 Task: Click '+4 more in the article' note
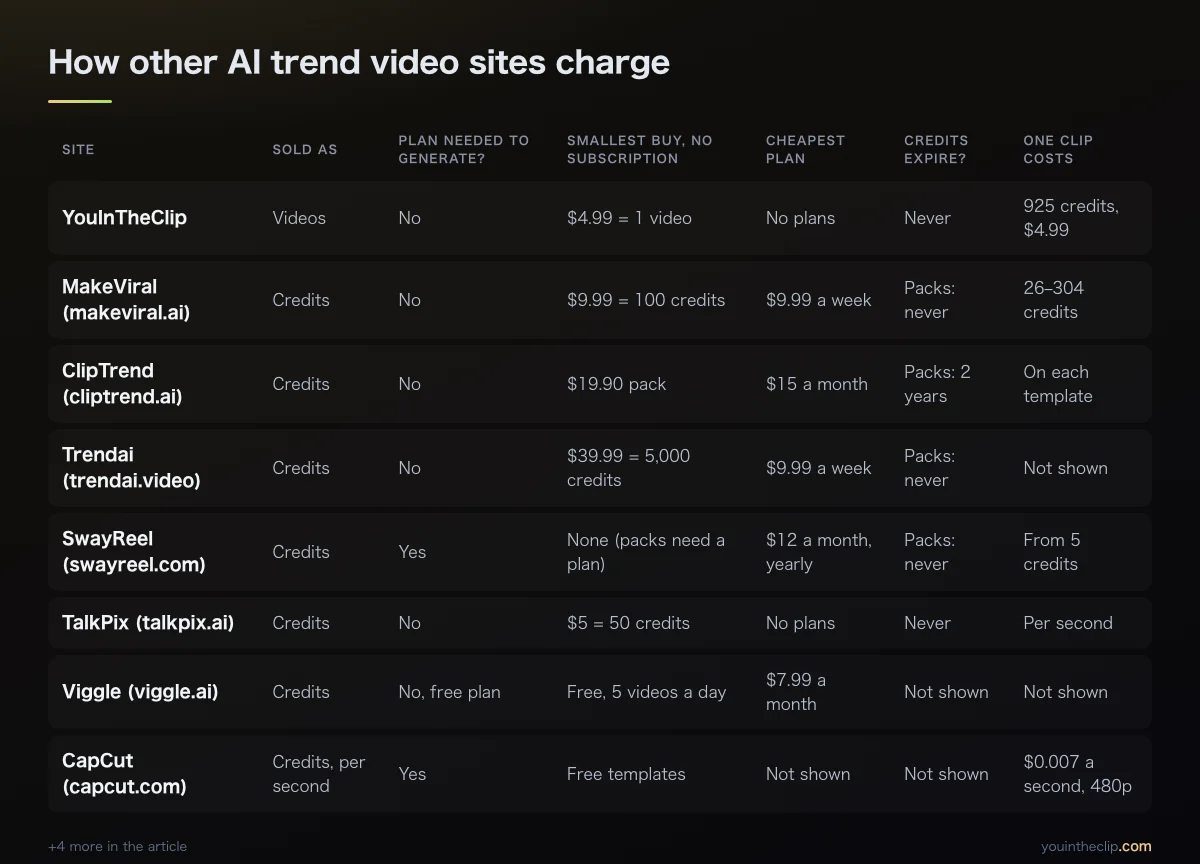[117, 846]
